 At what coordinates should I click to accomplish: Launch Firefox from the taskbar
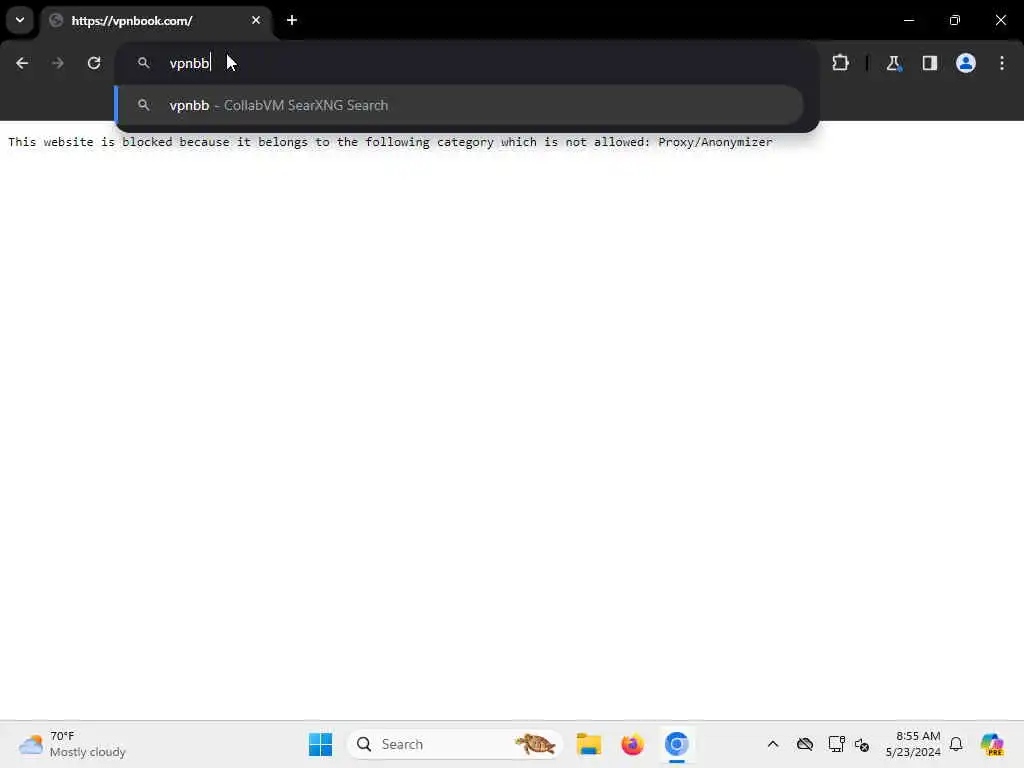(632, 744)
